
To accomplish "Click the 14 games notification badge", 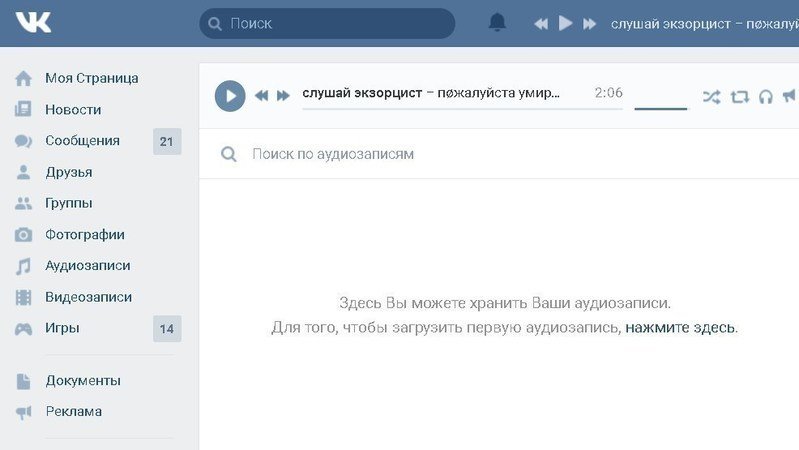I will [x=167, y=328].
